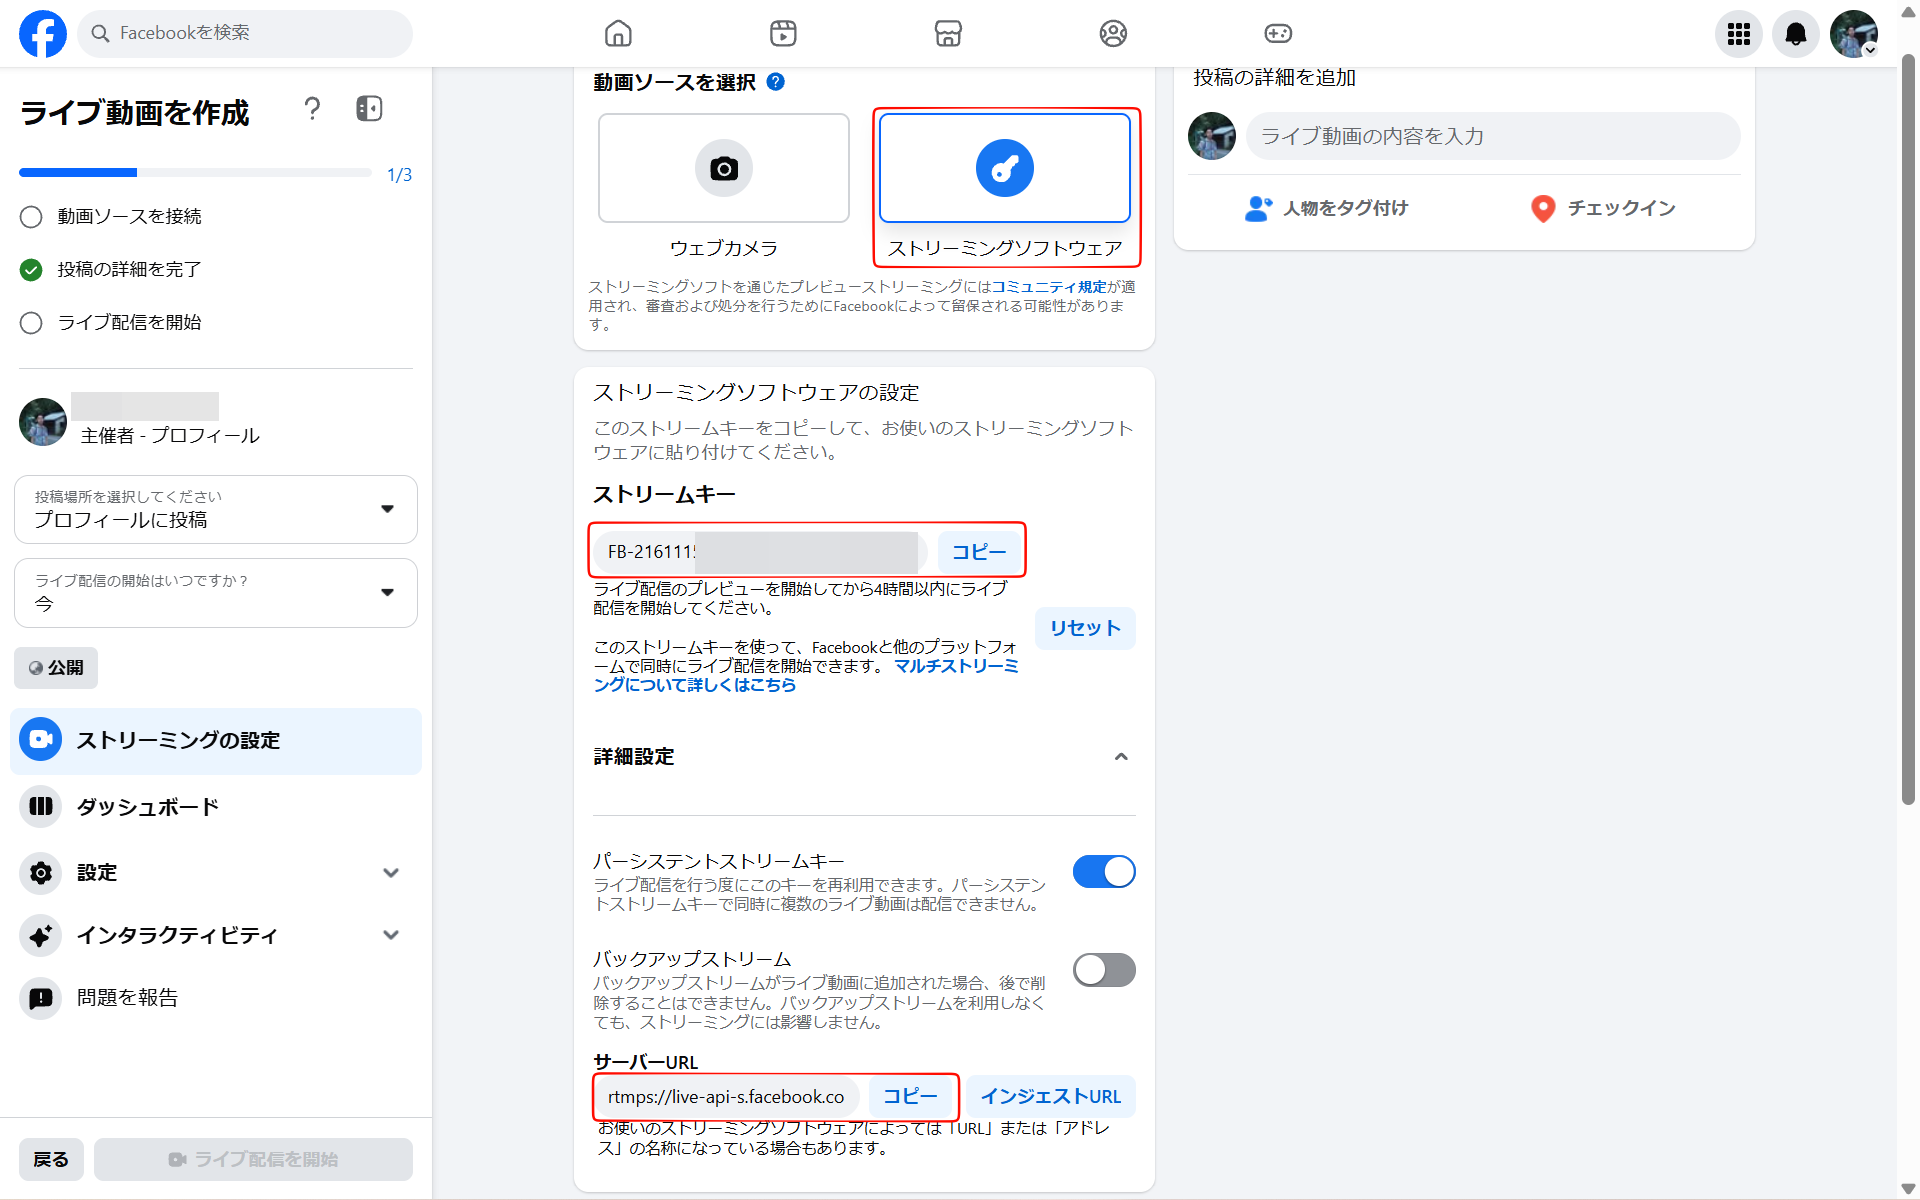Screen dimensions: 1920x1200
Task: Click the blue help icon beside 動画ソースを選択
Action: [x=776, y=82]
